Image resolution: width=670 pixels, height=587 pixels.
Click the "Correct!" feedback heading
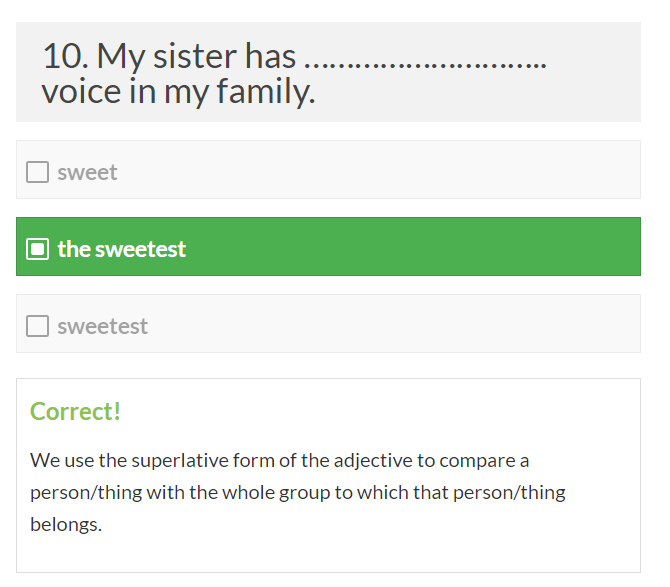point(75,411)
